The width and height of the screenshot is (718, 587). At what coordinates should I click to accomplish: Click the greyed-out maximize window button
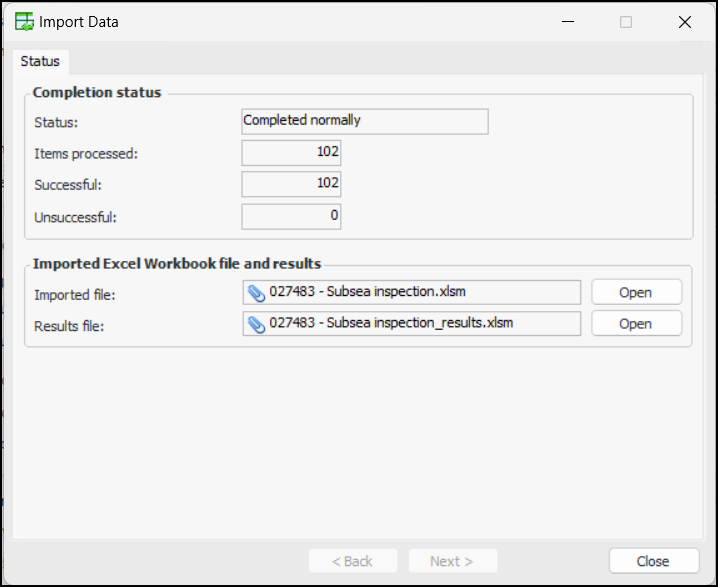(626, 22)
